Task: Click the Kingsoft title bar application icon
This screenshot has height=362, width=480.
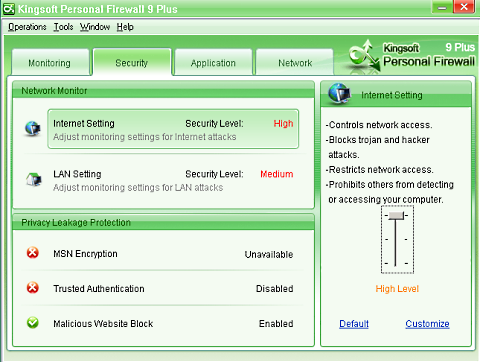Action: [9, 9]
